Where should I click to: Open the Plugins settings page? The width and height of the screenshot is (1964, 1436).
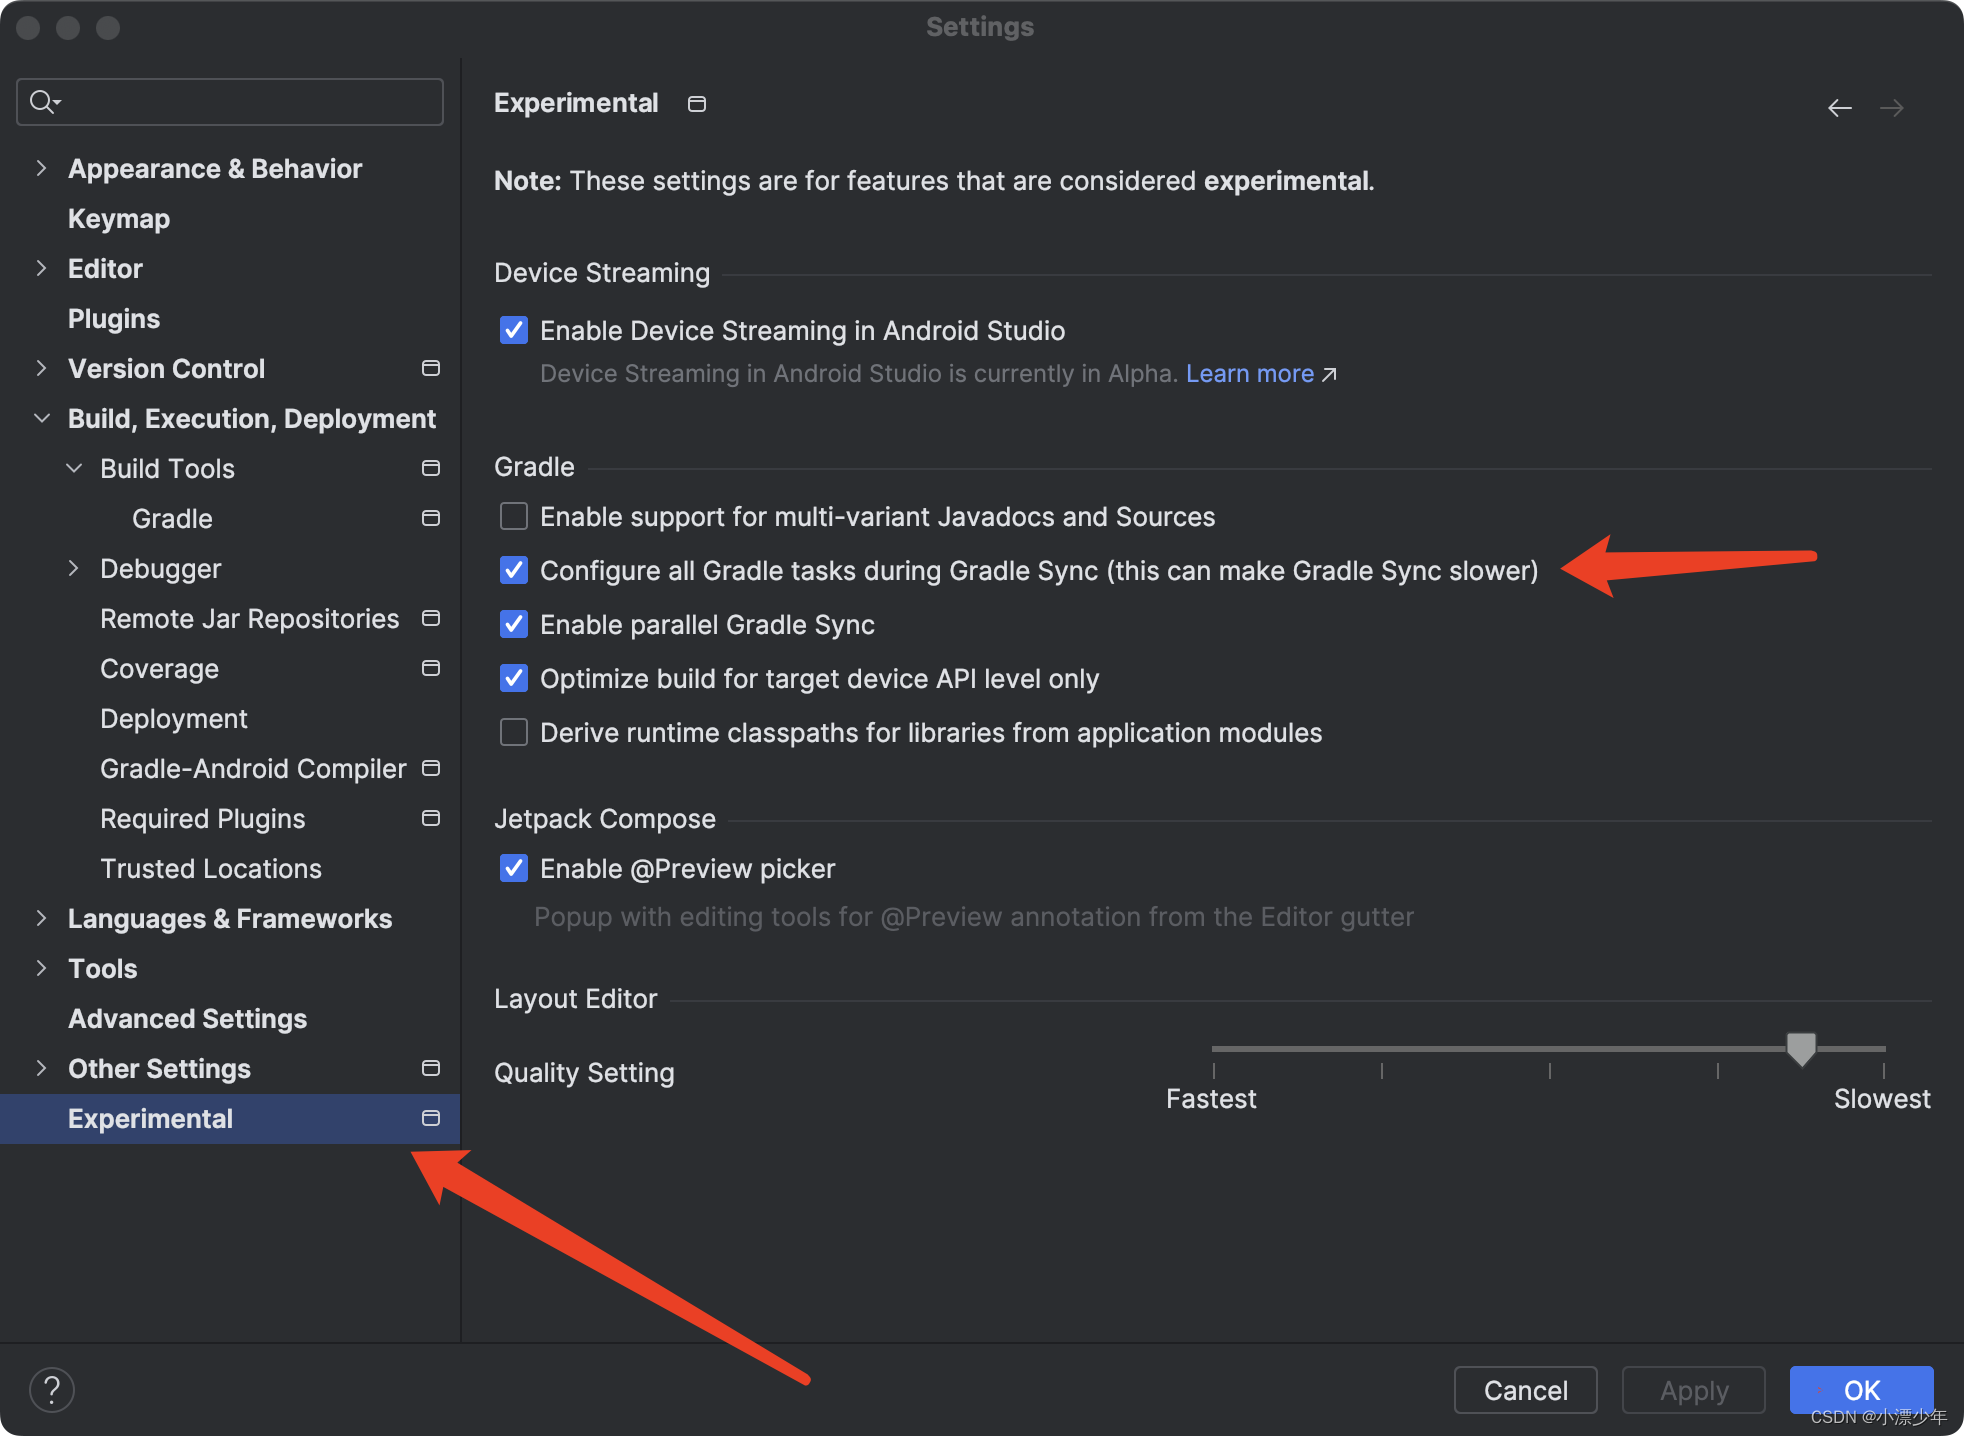point(113,318)
